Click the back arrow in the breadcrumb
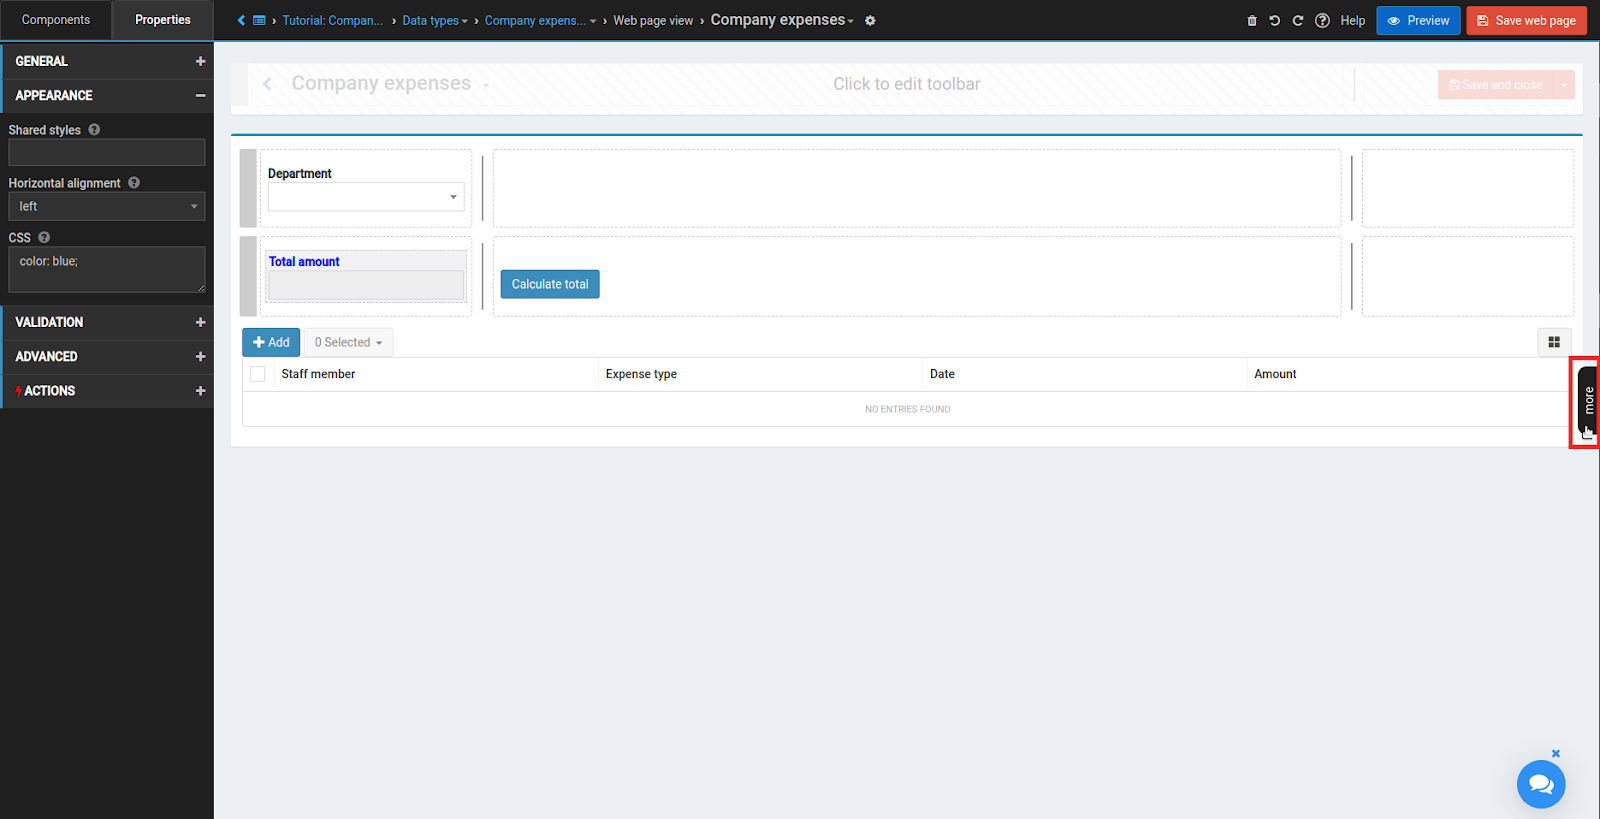This screenshot has width=1600, height=819. [241, 20]
